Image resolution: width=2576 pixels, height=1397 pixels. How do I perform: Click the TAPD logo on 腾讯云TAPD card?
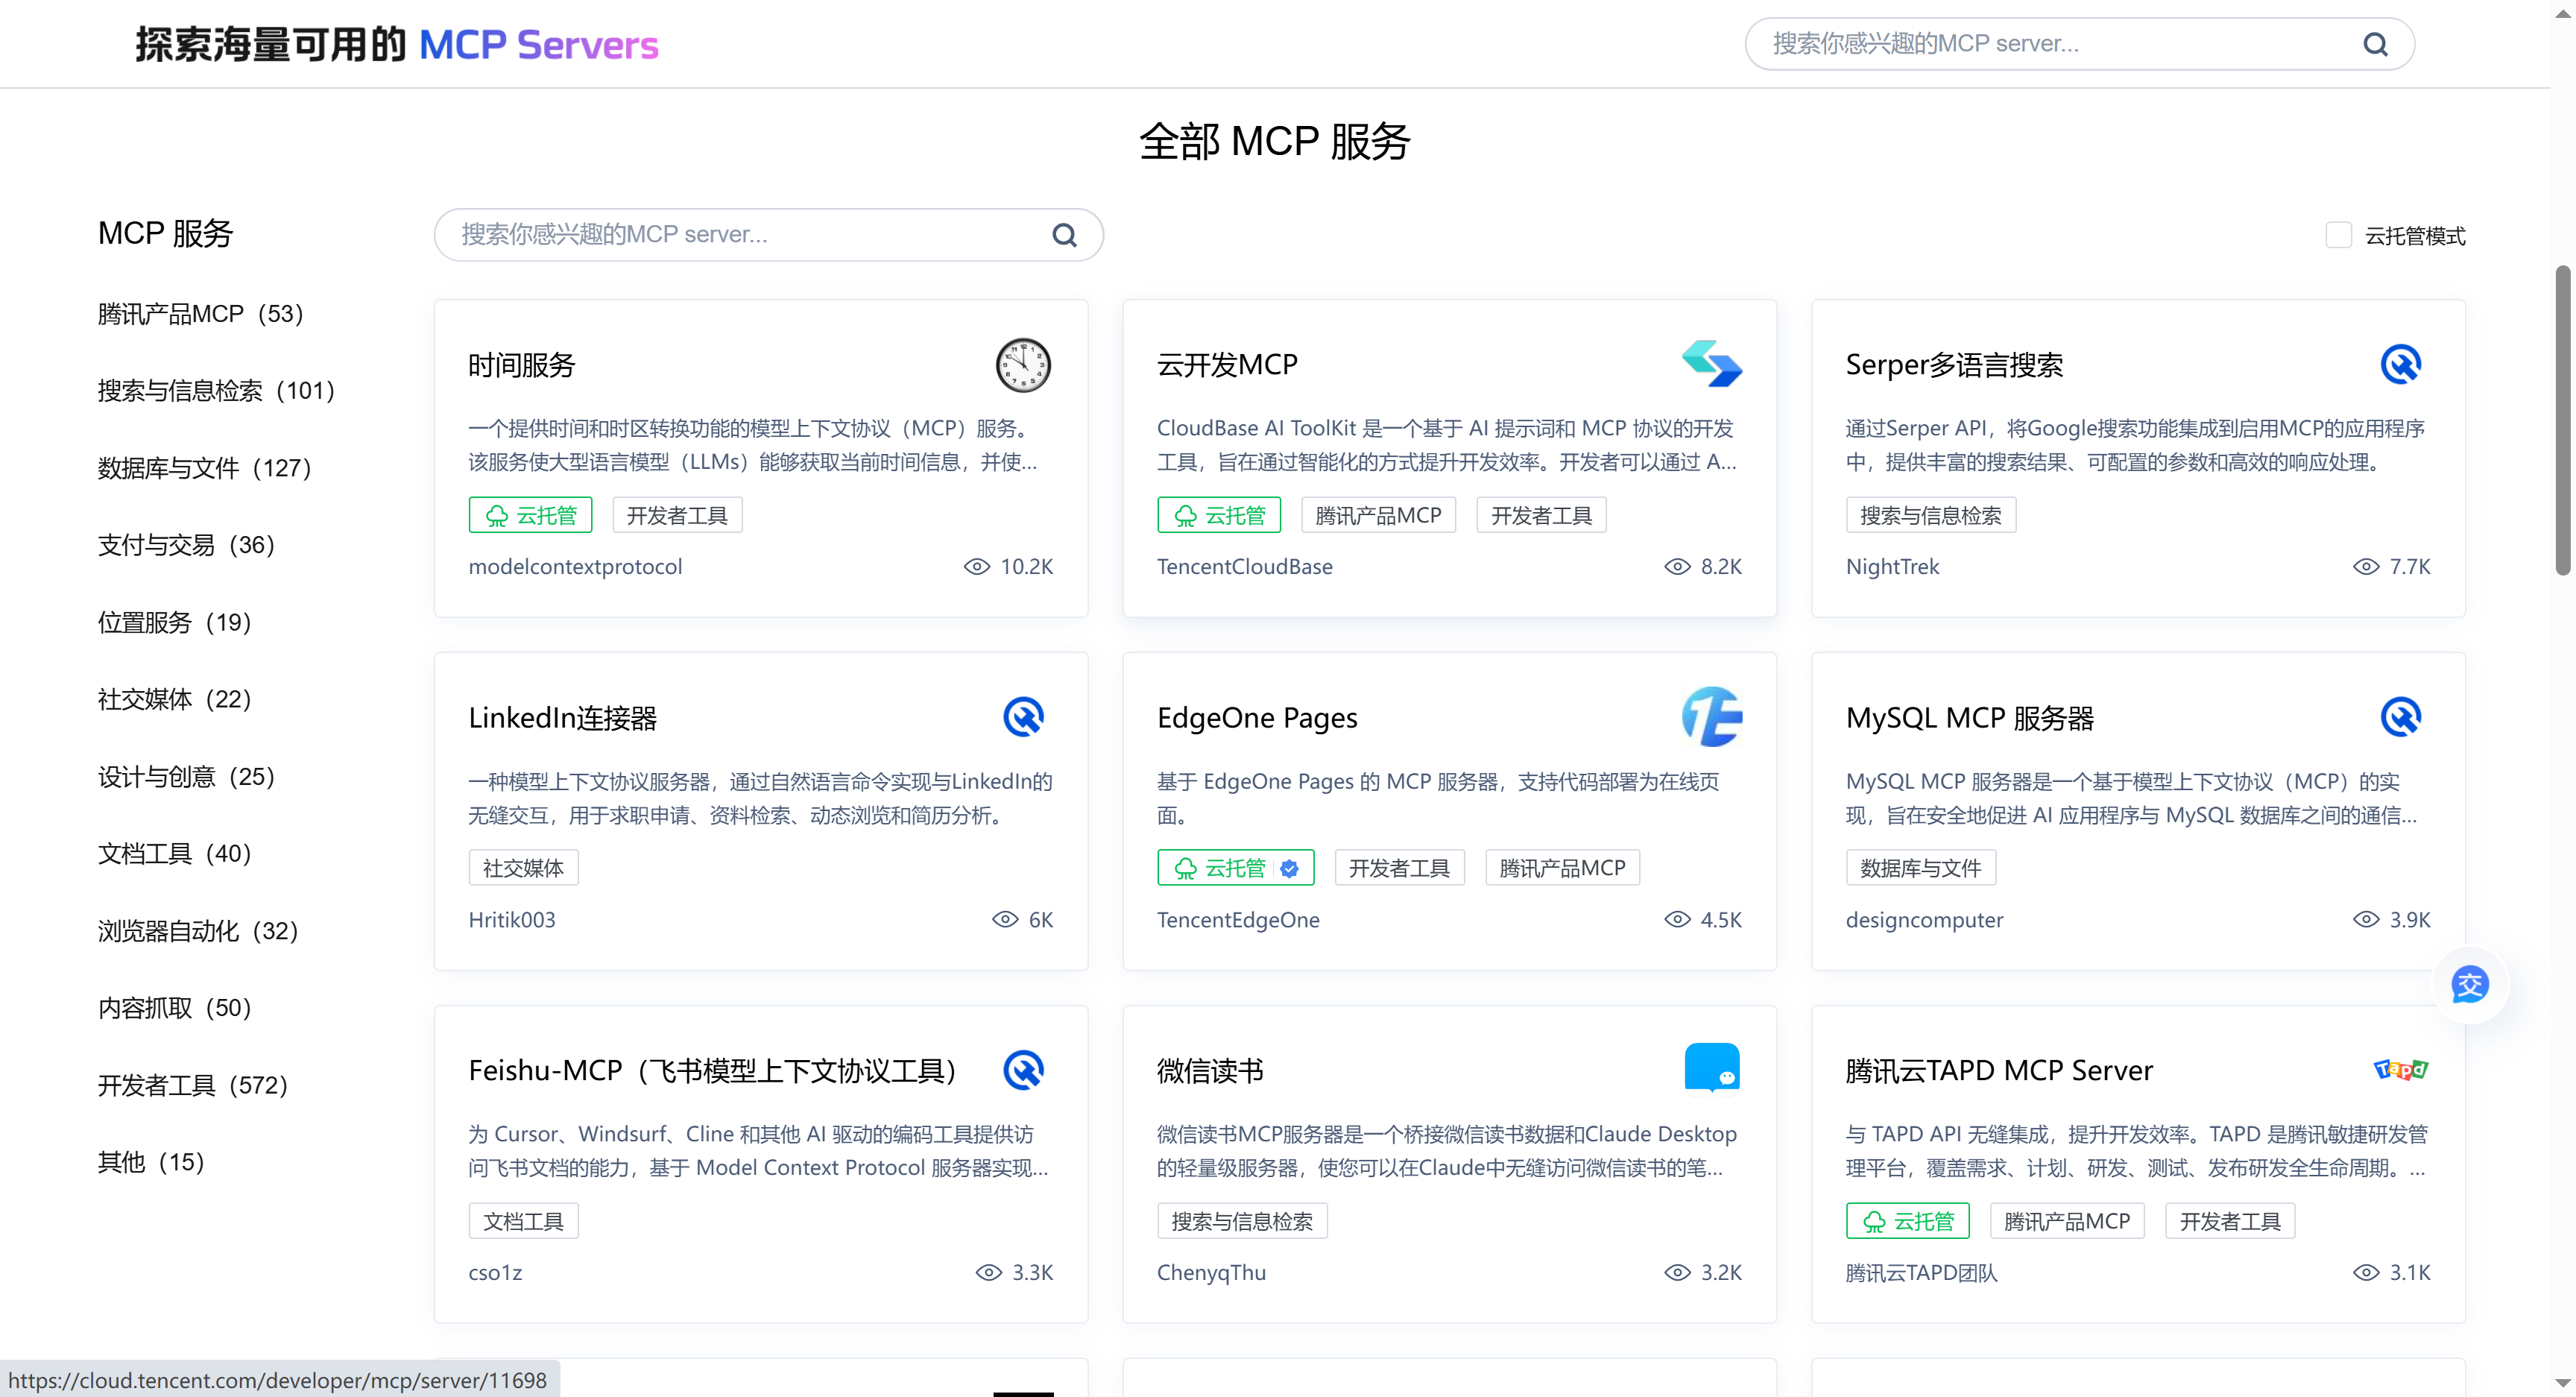click(2400, 1069)
